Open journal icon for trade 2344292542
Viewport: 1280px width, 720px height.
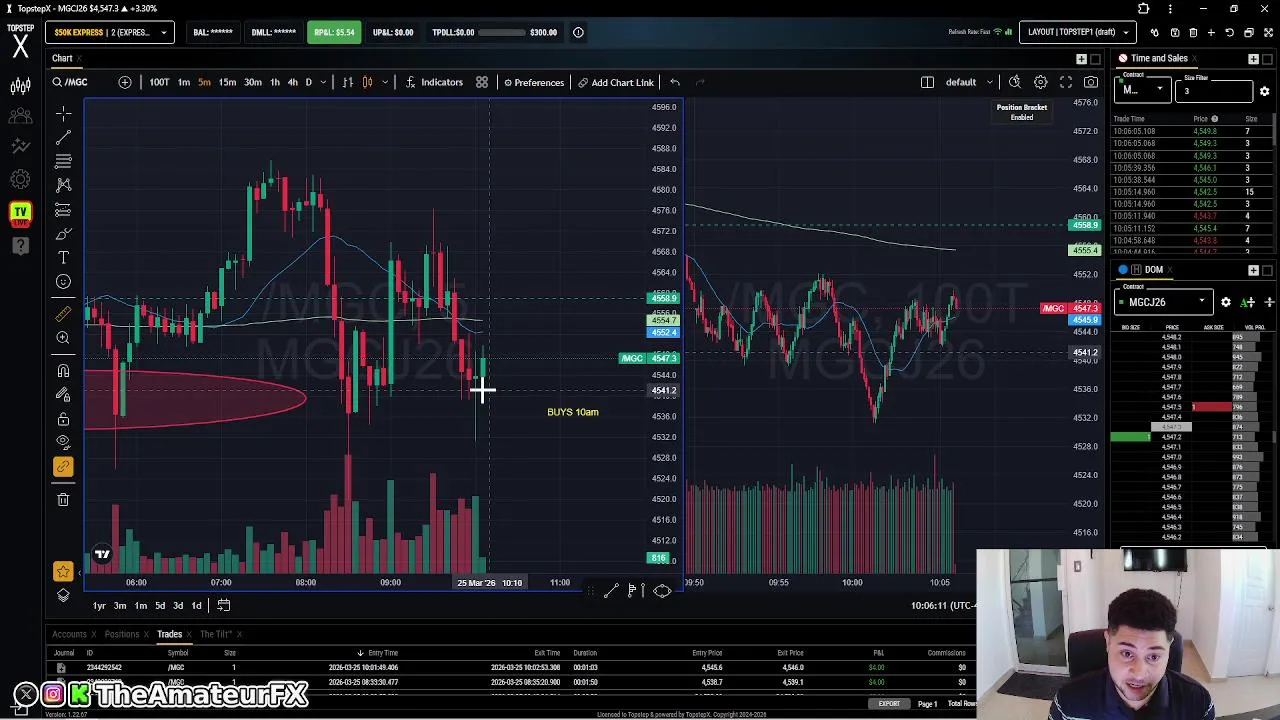pos(61,668)
